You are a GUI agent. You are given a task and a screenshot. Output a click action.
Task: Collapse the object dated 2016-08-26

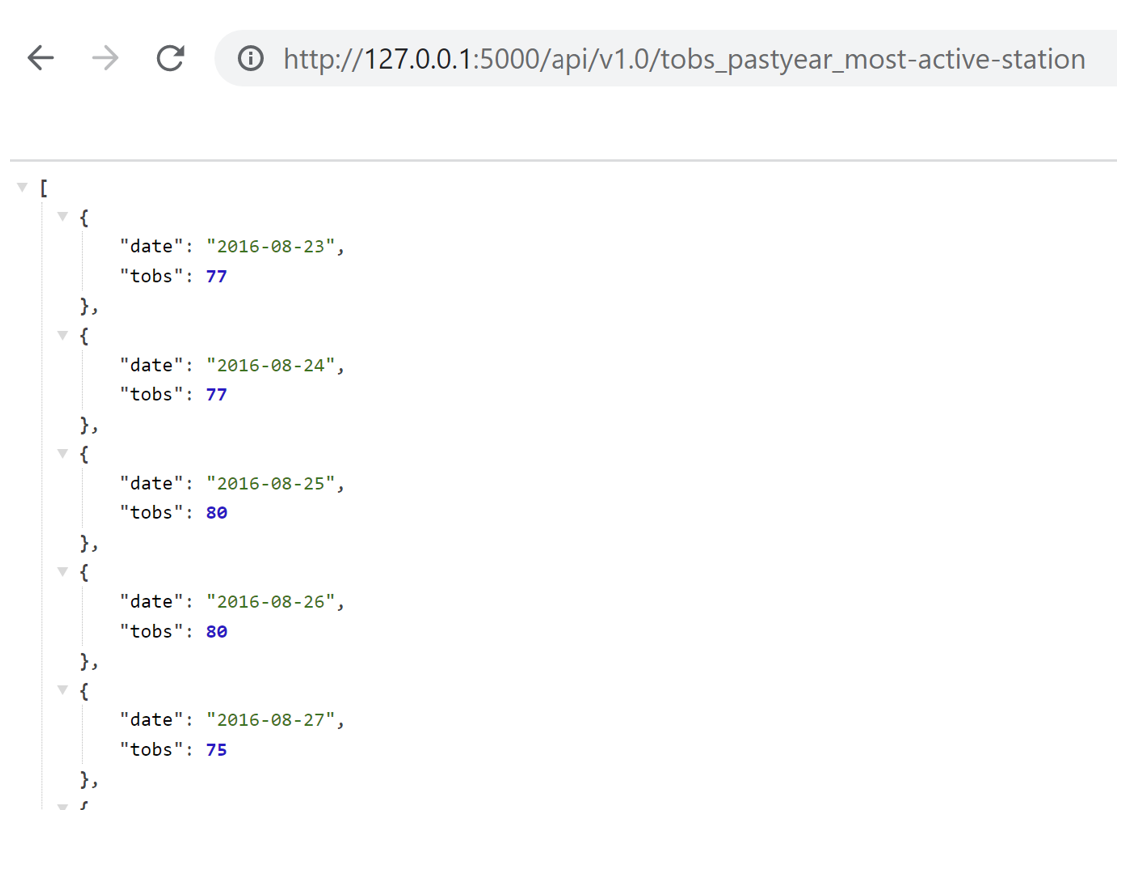pyautogui.click(x=62, y=571)
